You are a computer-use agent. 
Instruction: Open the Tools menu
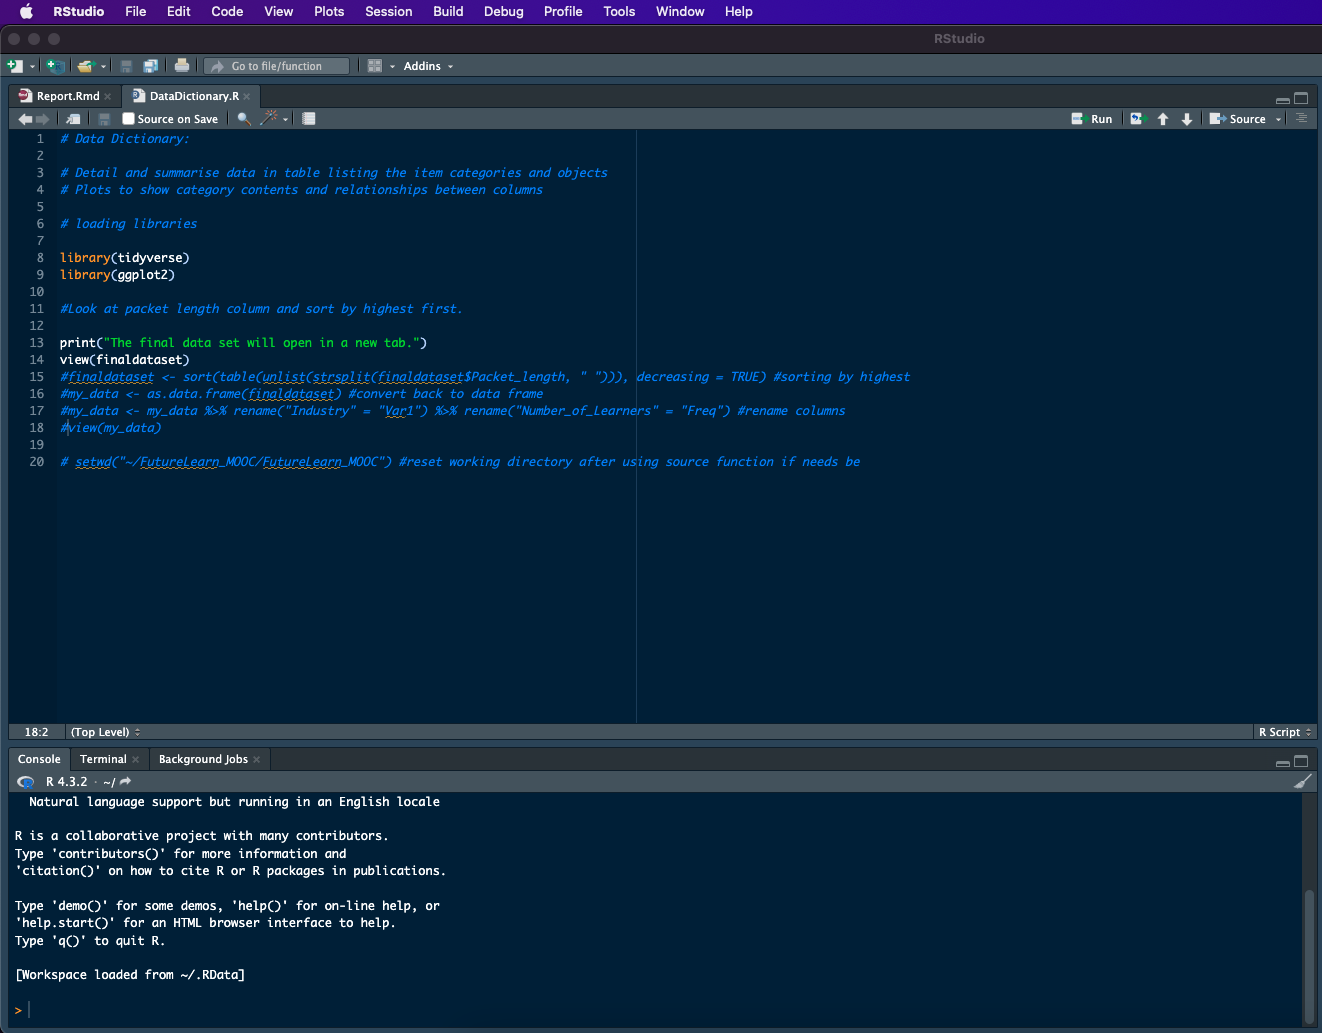(619, 11)
